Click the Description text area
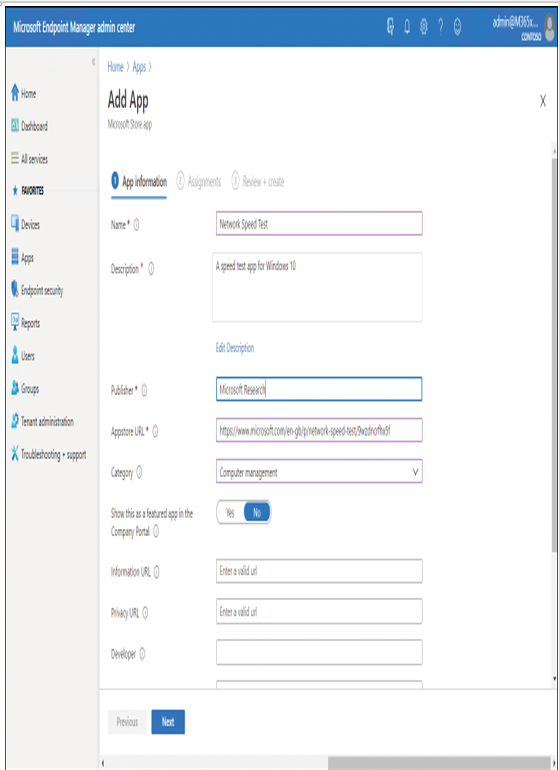The image size is (559, 770). pyautogui.click(x=317, y=287)
